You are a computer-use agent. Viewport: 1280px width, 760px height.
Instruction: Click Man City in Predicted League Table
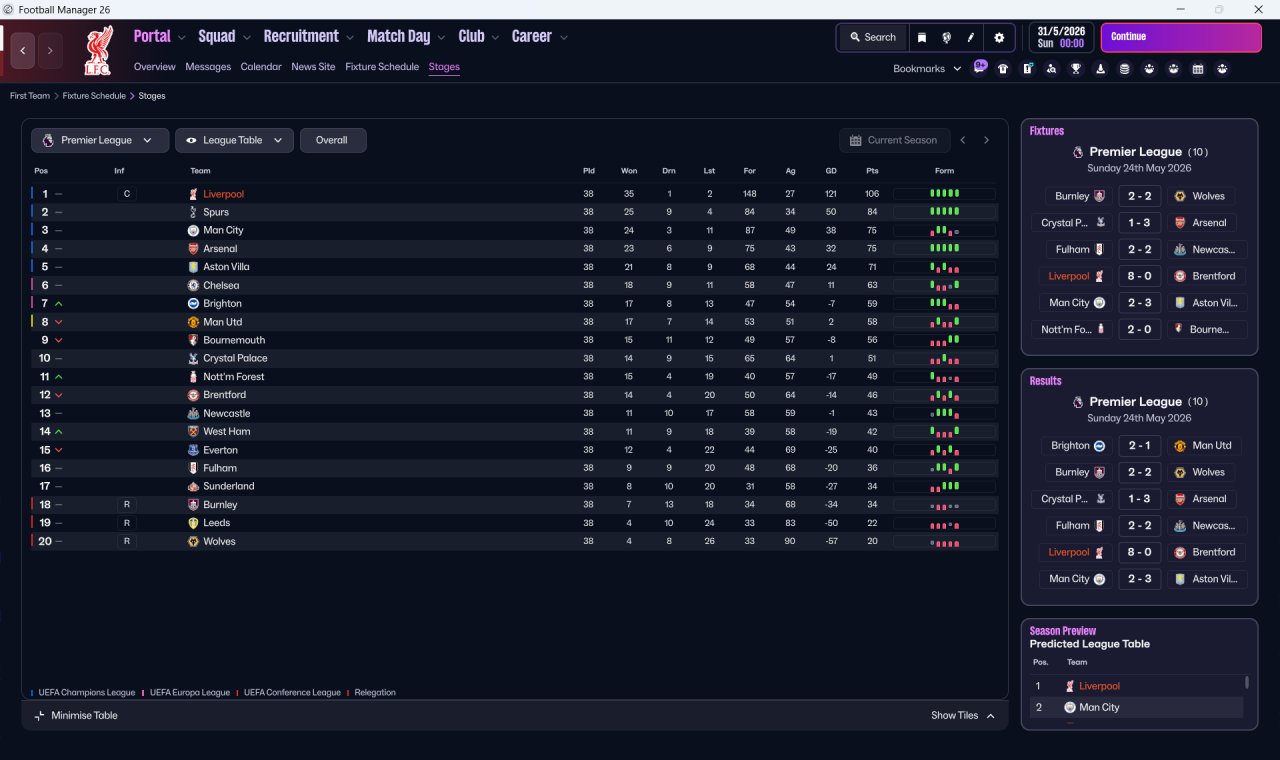click(x=1099, y=708)
